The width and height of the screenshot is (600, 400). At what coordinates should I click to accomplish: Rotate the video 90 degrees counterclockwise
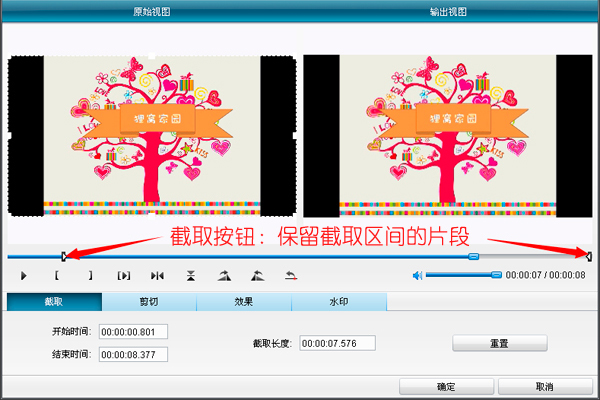point(258,276)
